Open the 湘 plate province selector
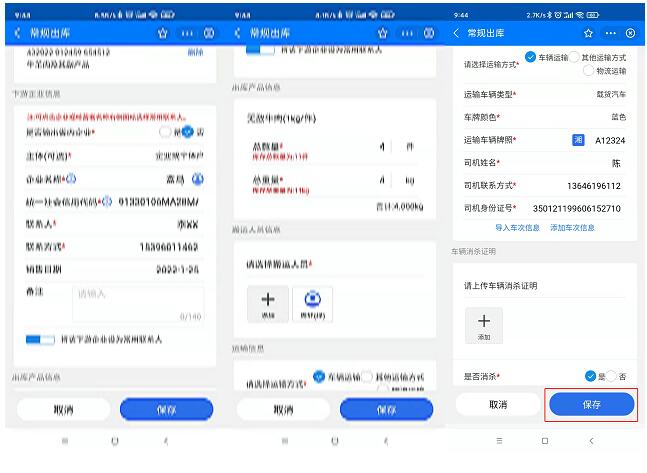 click(x=578, y=140)
